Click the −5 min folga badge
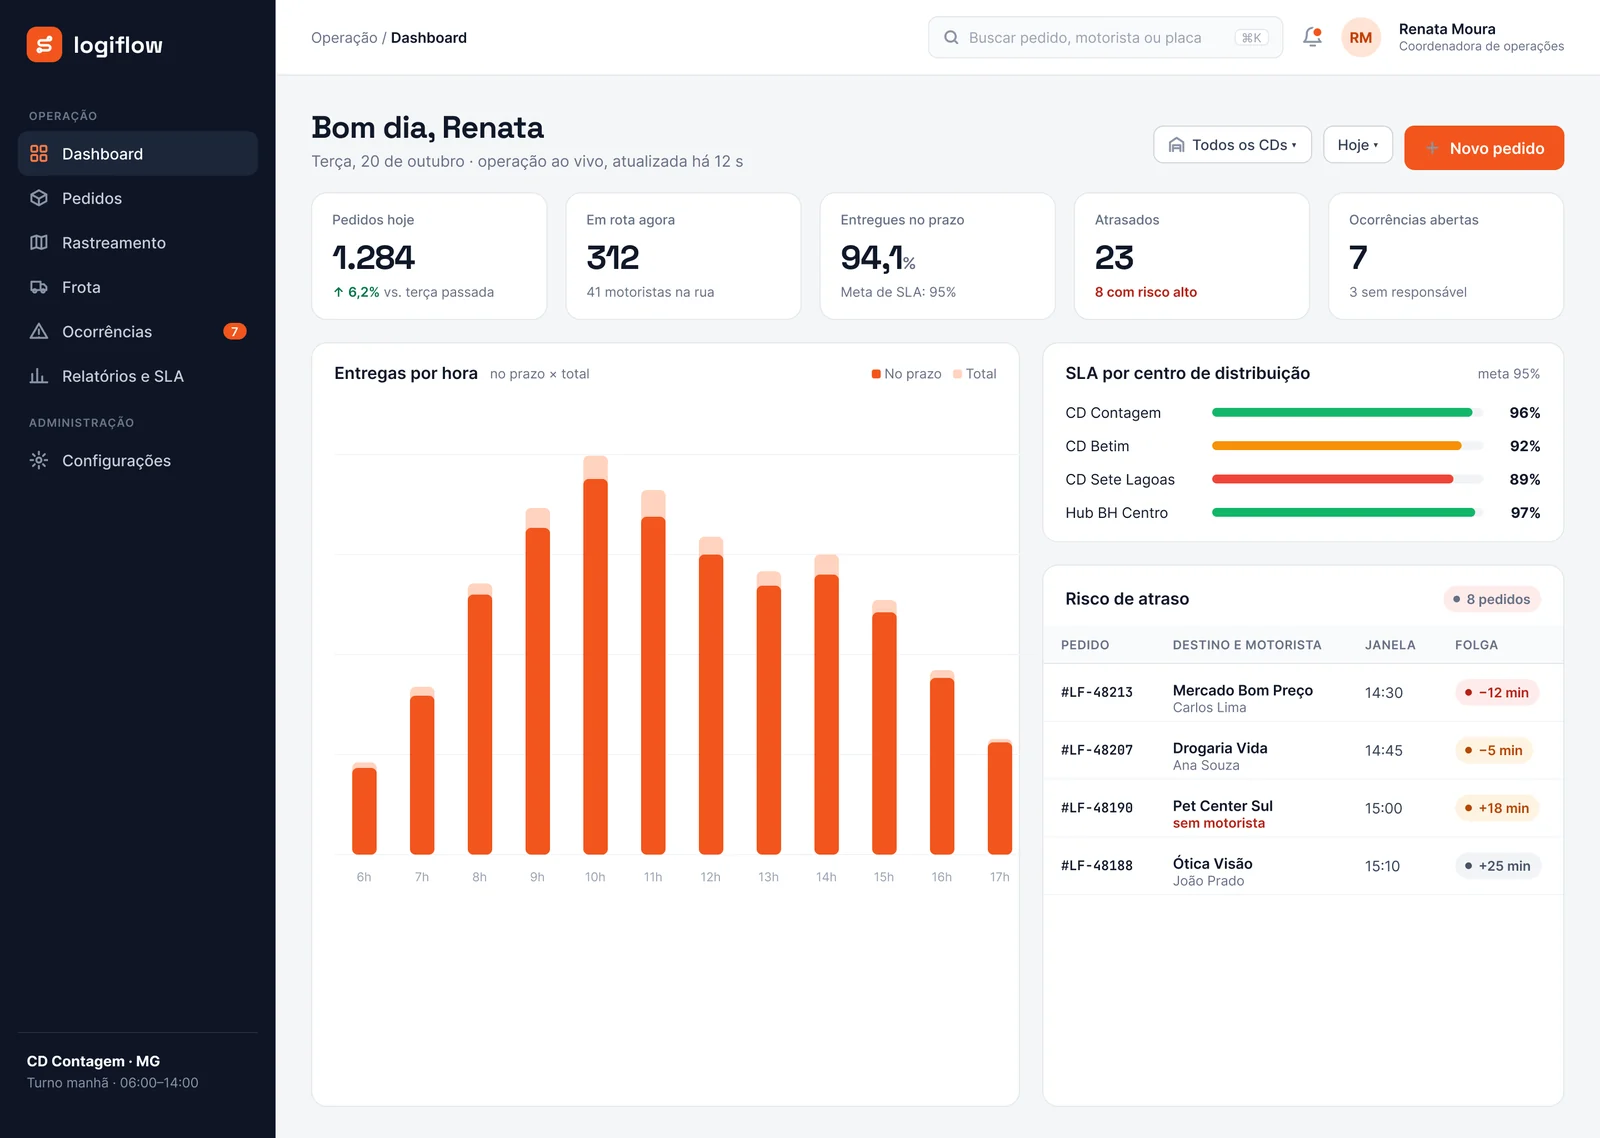 pos(1495,750)
